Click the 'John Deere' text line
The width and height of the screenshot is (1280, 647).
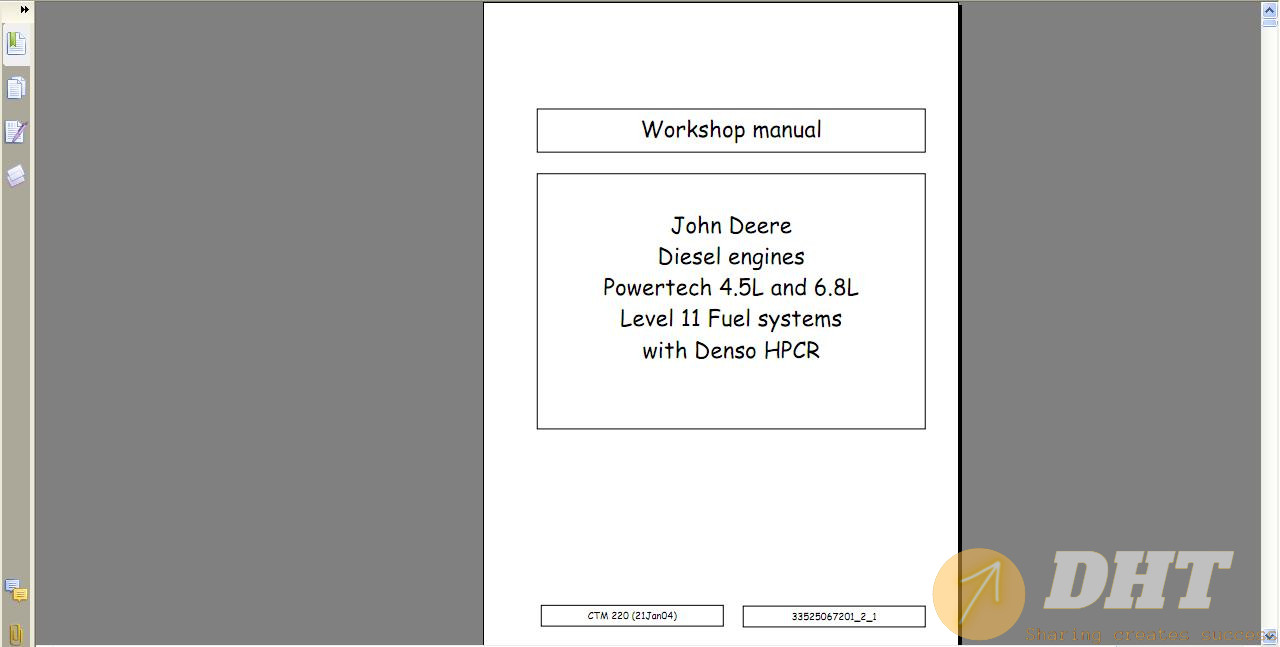coord(731,226)
